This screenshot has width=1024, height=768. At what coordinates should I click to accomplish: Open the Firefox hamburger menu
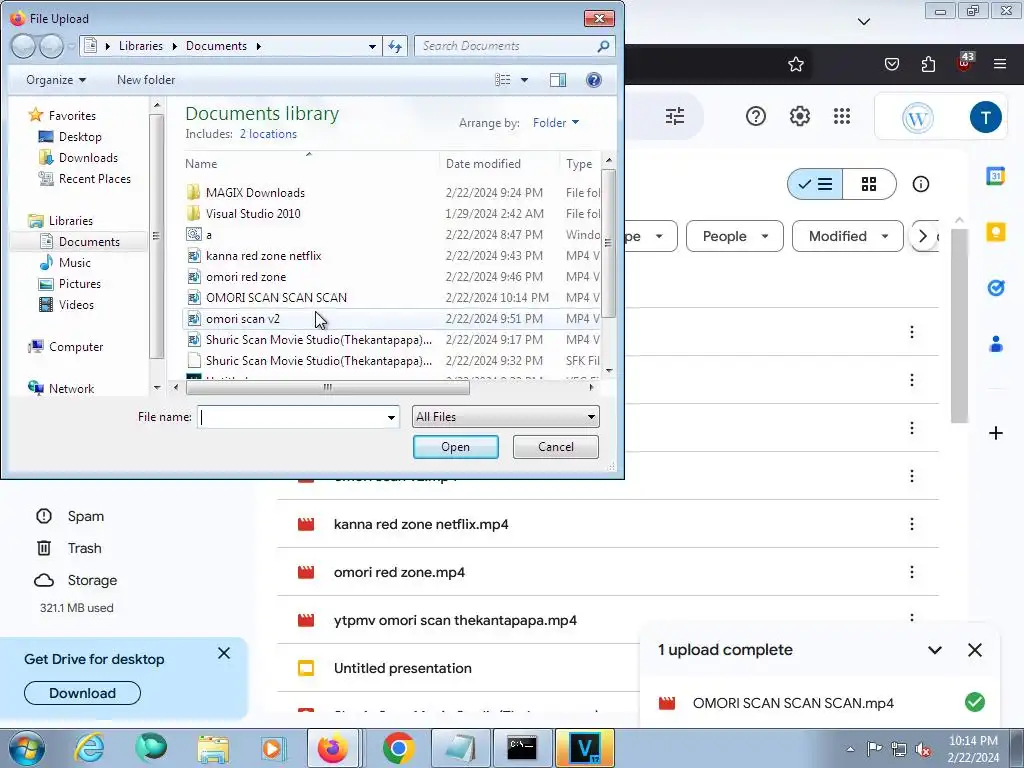coord(1000,64)
